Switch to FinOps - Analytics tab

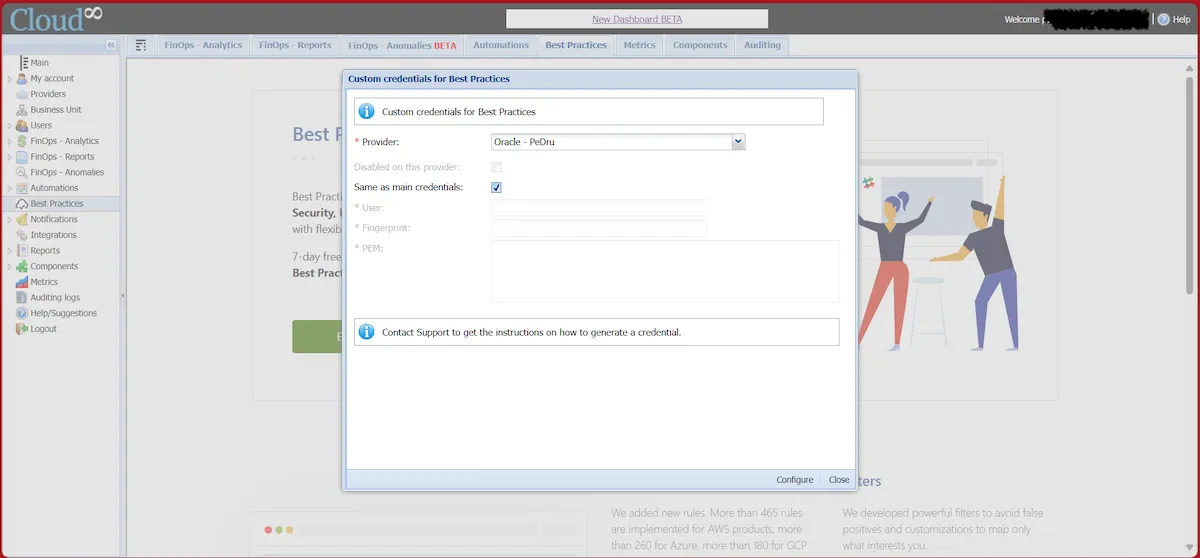203,45
